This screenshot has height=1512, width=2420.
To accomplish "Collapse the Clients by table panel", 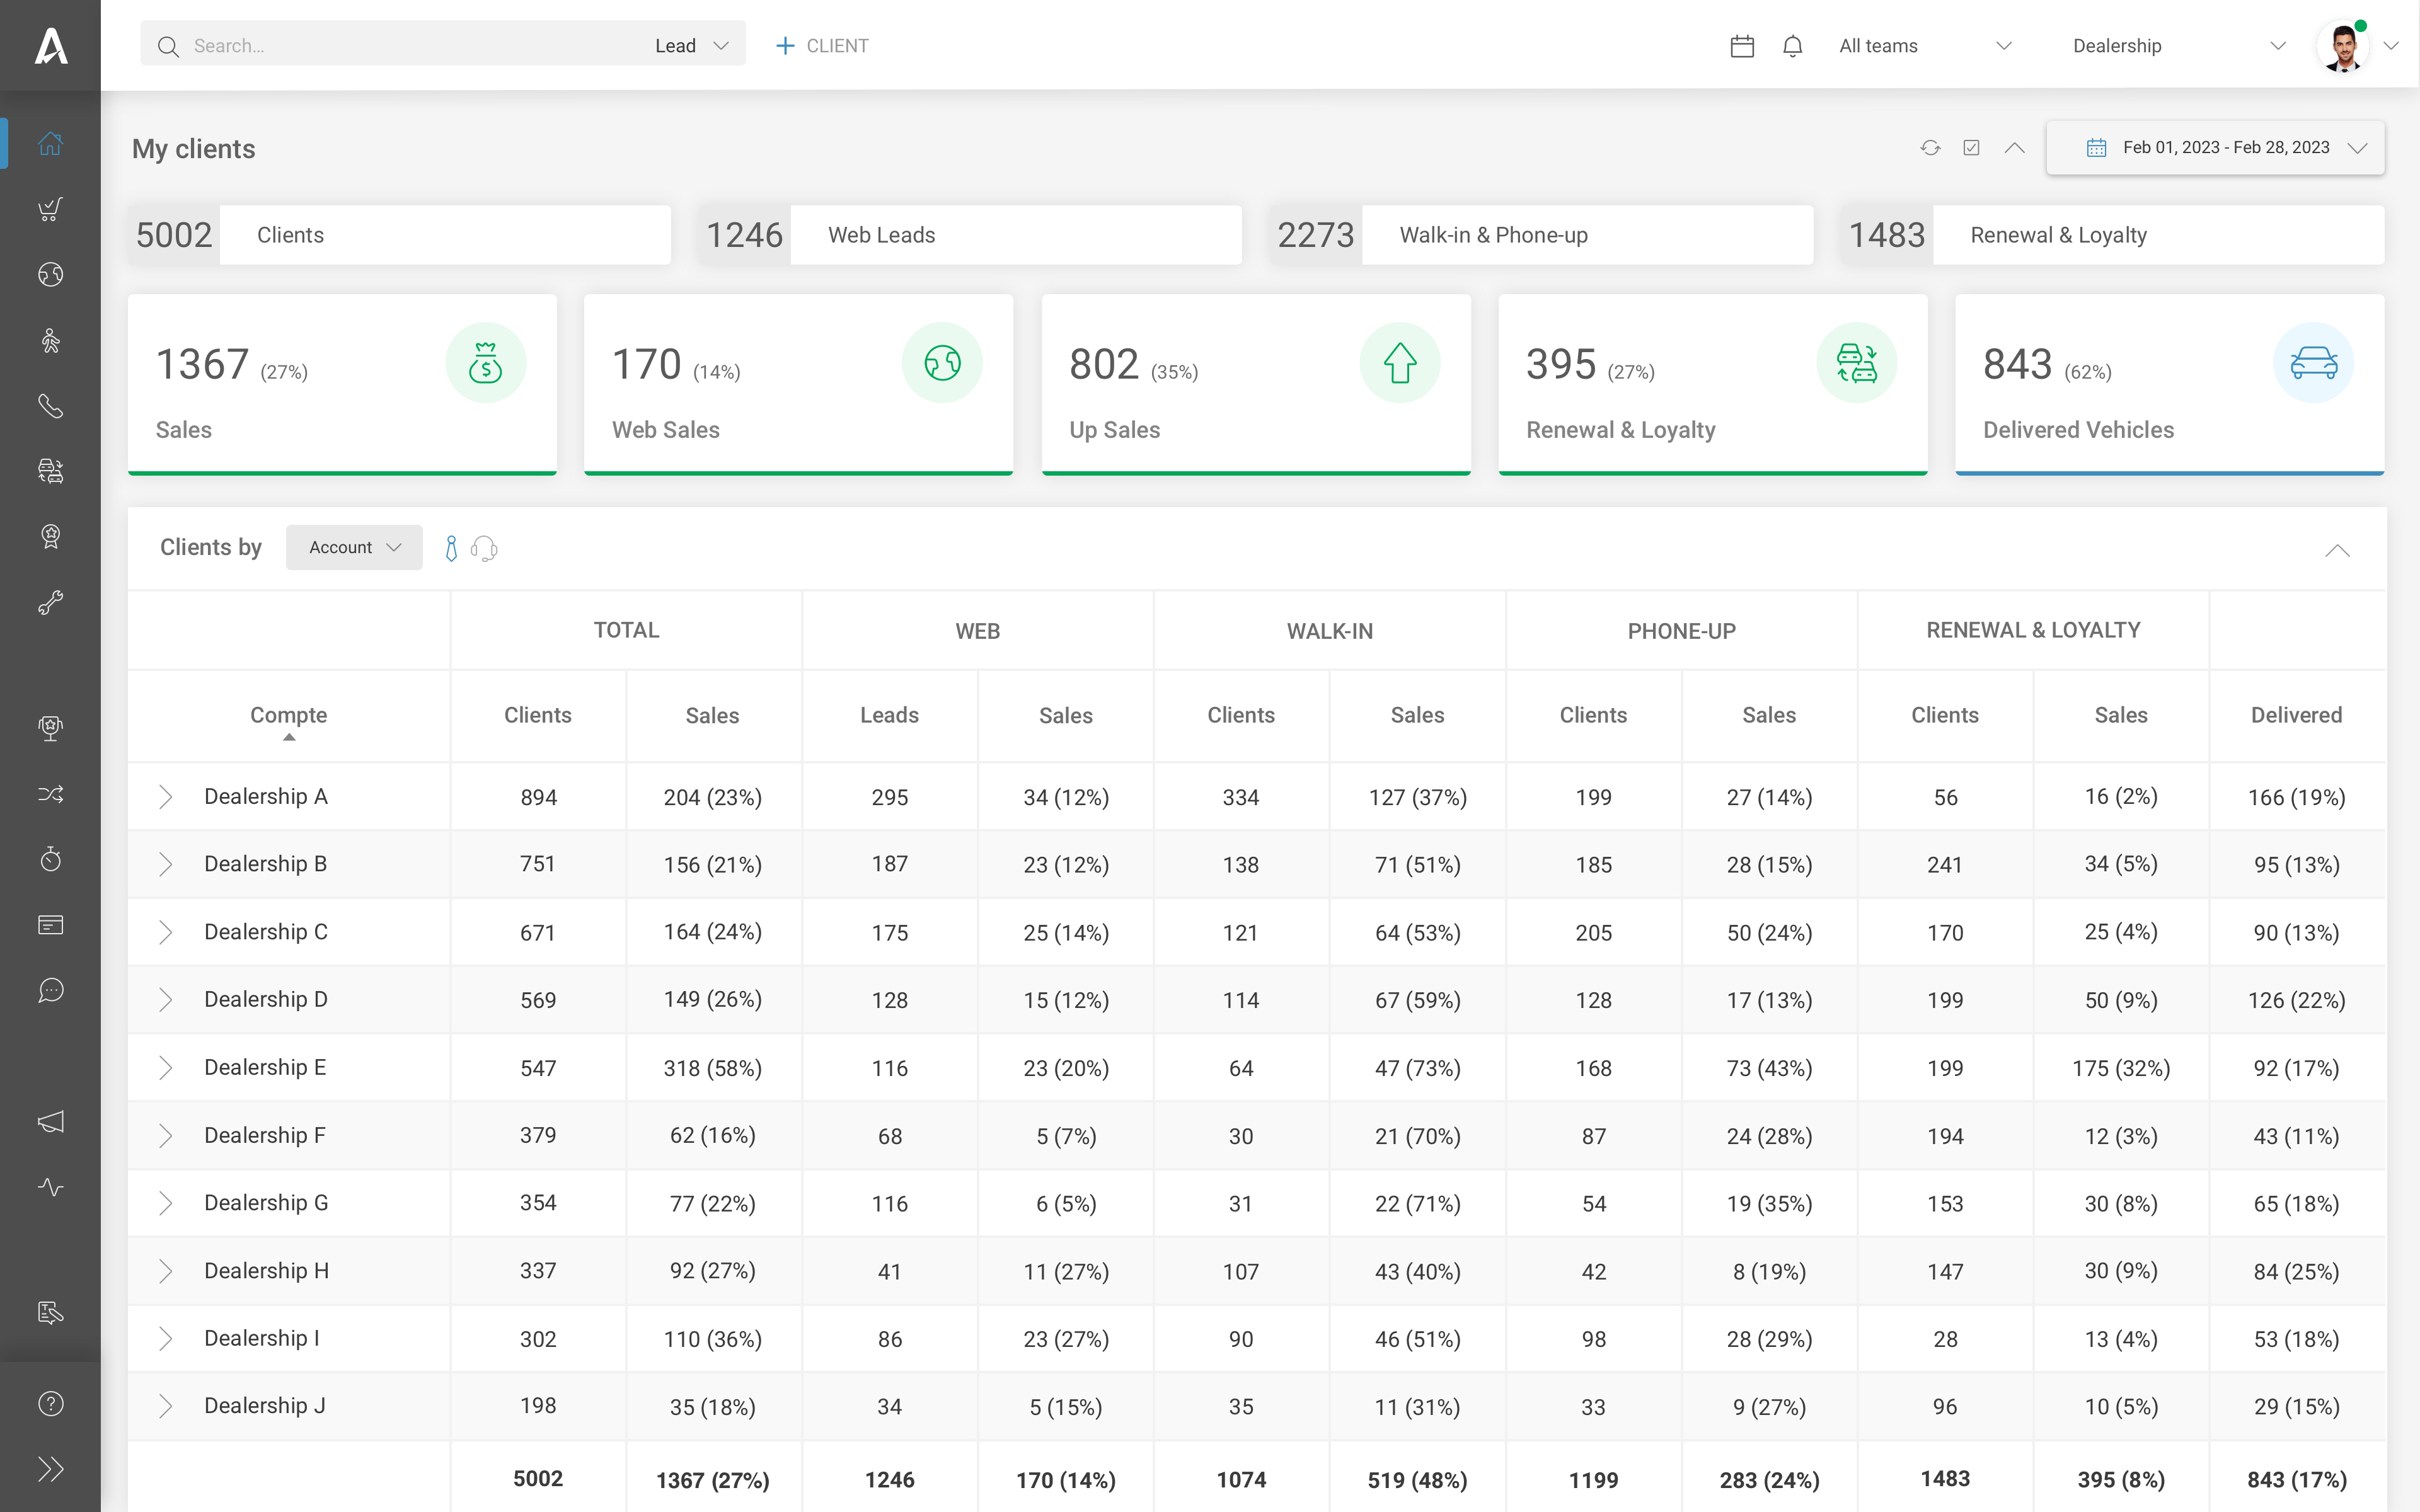I will [x=2337, y=550].
